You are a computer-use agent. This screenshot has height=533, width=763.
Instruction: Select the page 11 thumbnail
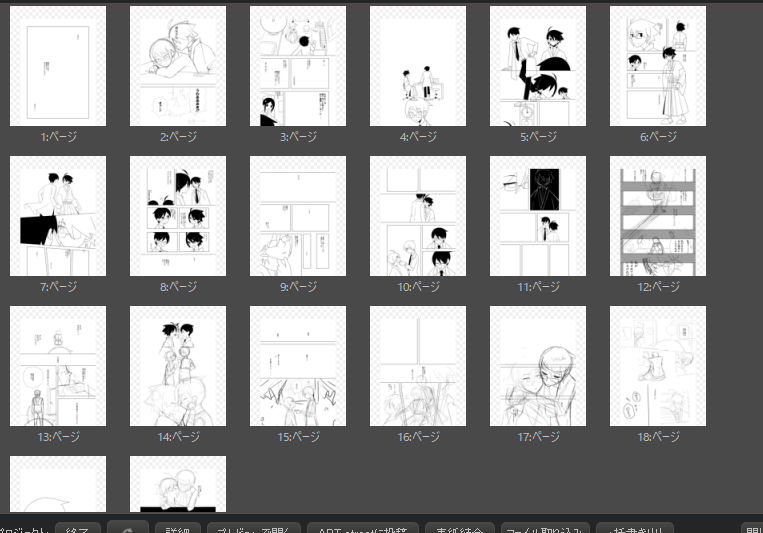(538, 216)
